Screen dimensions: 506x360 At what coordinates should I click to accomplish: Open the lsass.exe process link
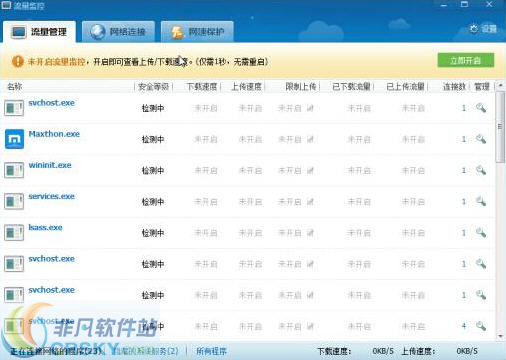click(45, 227)
